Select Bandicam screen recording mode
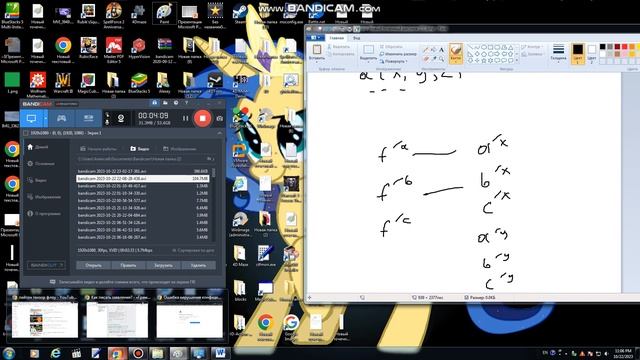640x360 pixels. [x=31, y=118]
